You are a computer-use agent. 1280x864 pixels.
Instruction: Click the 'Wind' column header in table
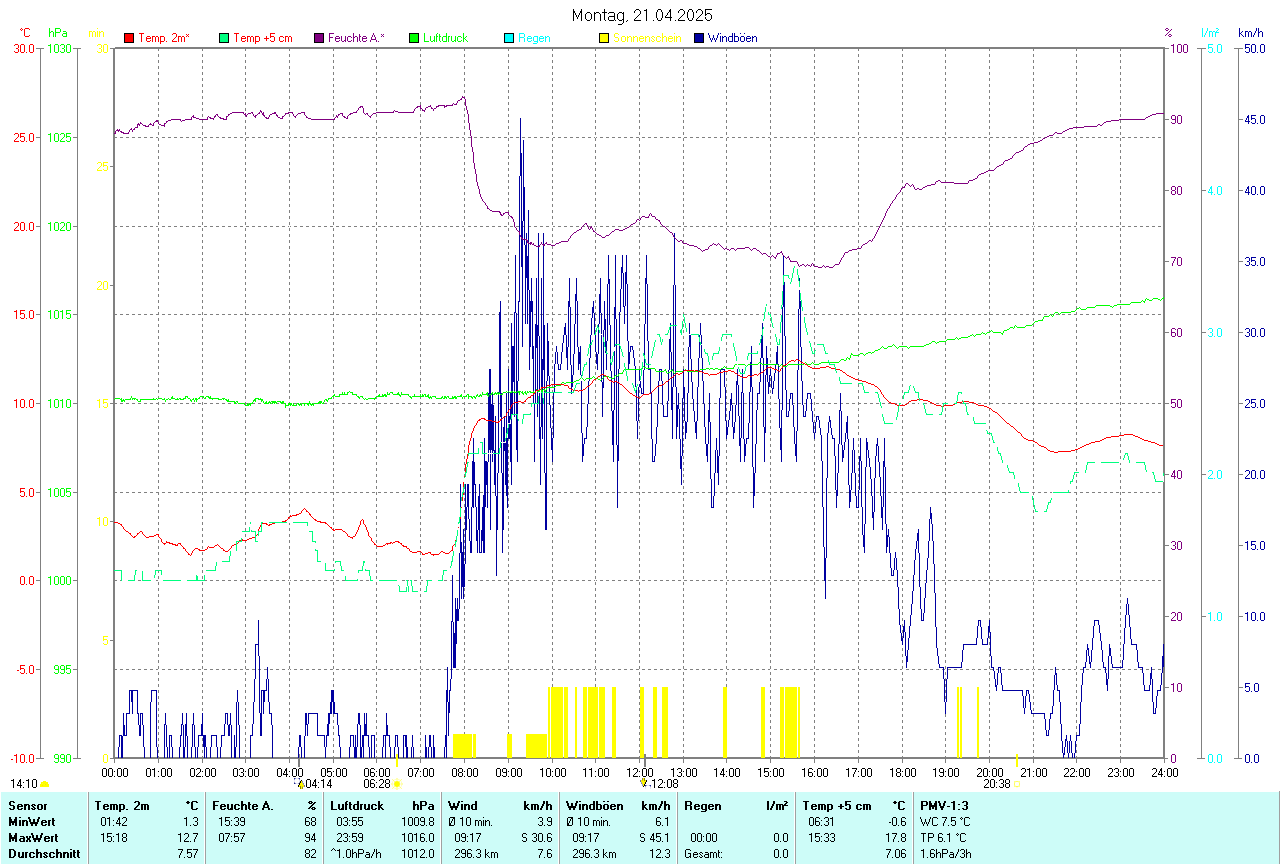point(463,805)
